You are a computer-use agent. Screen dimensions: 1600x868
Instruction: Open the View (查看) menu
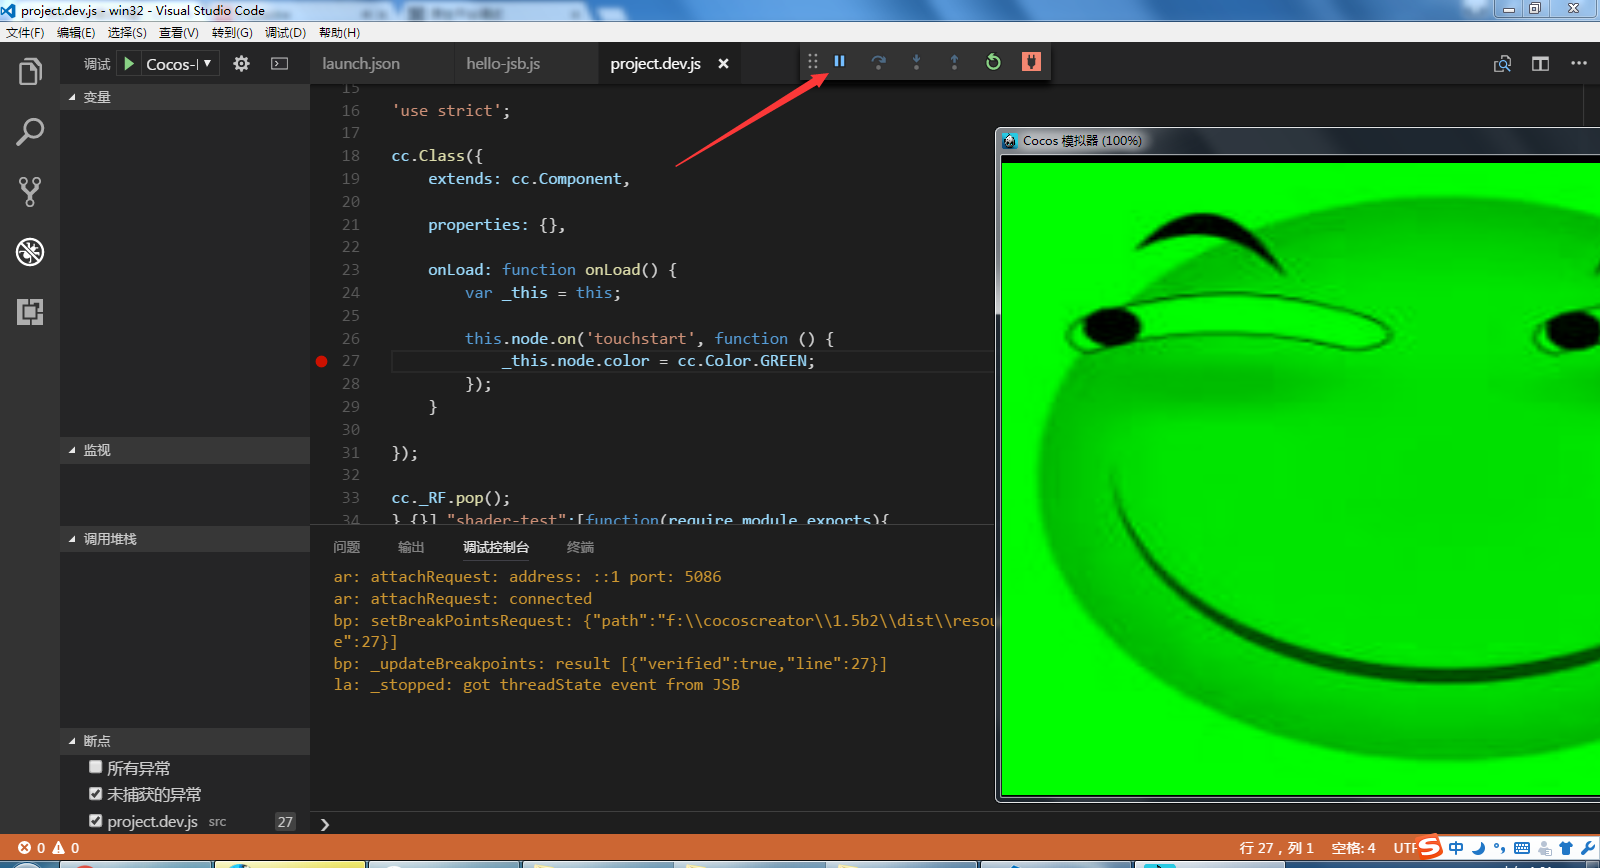[x=179, y=33]
